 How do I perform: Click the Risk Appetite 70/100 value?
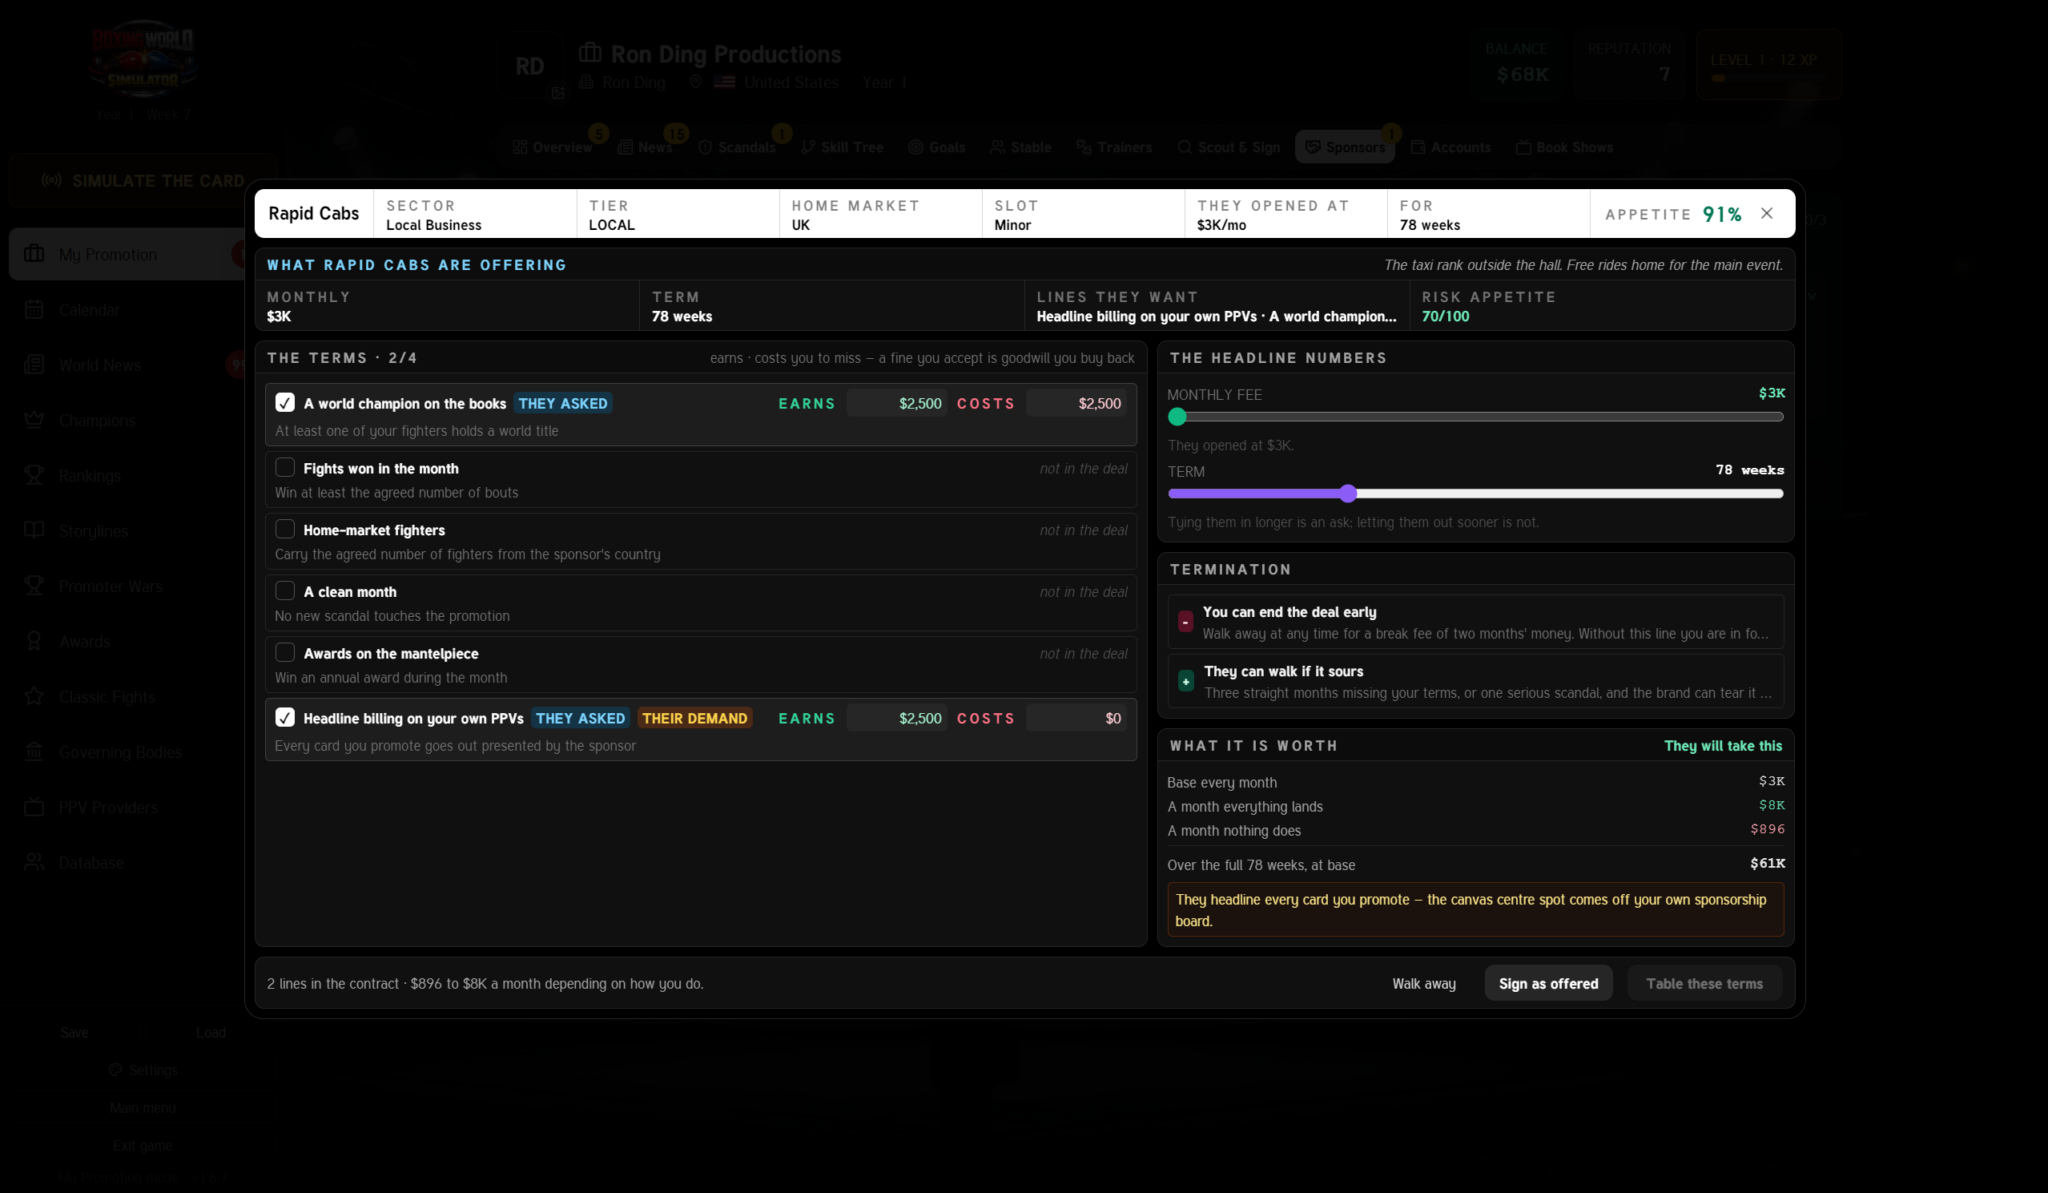[x=1446, y=316]
